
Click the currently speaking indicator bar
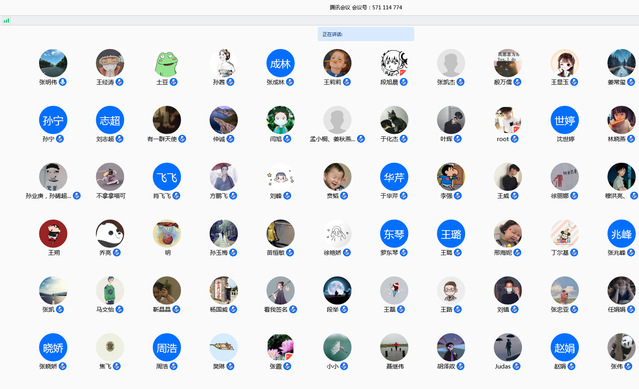(366, 34)
